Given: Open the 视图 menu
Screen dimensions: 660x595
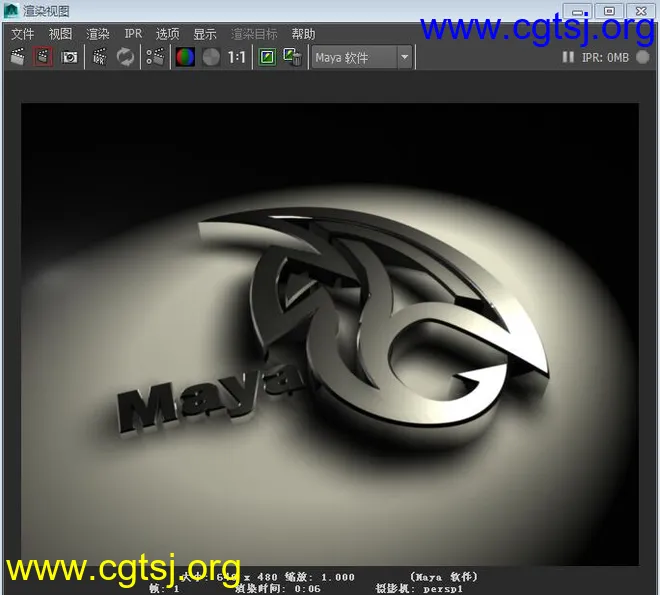Looking at the screenshot, I should (60, 34).
